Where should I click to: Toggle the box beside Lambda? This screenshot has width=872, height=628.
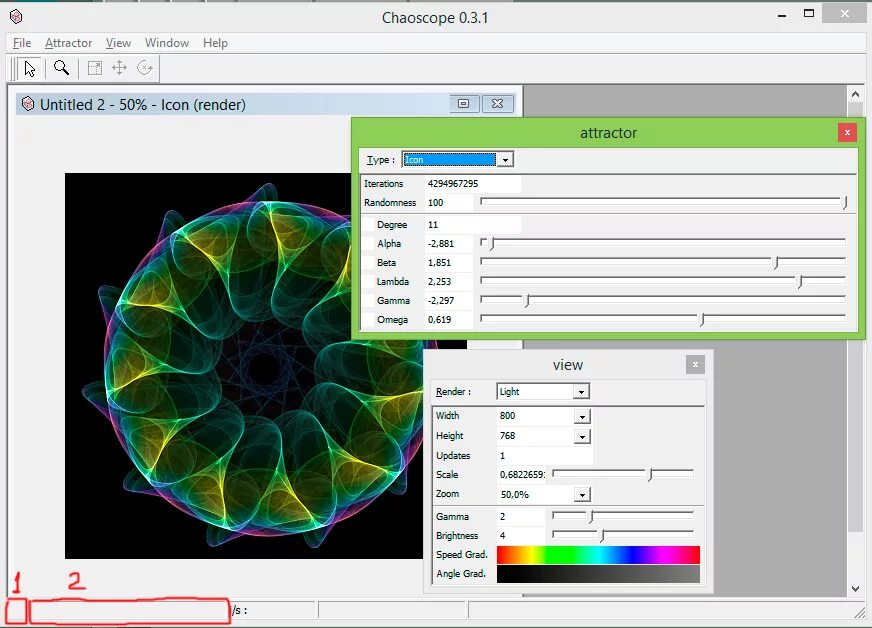[368, 281]
